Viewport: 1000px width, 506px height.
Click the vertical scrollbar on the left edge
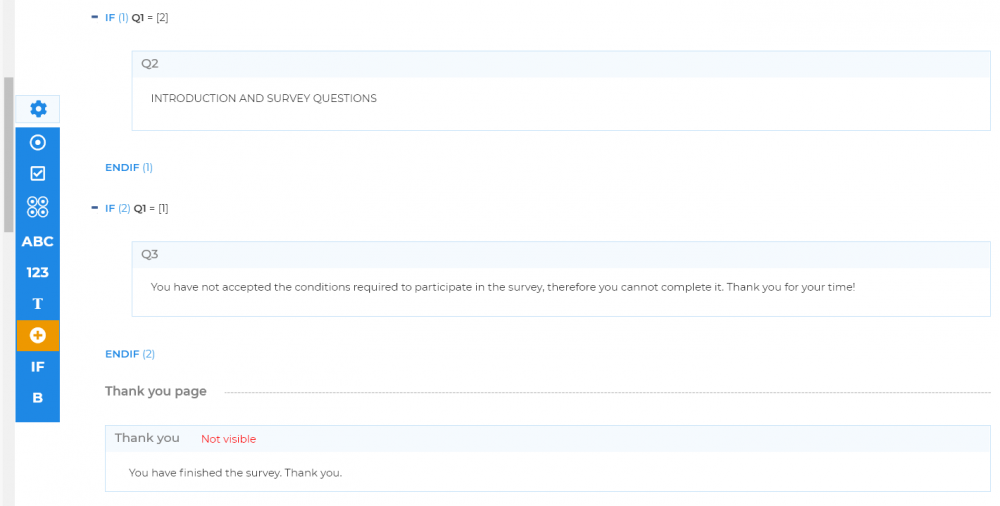tap(8, 155)
